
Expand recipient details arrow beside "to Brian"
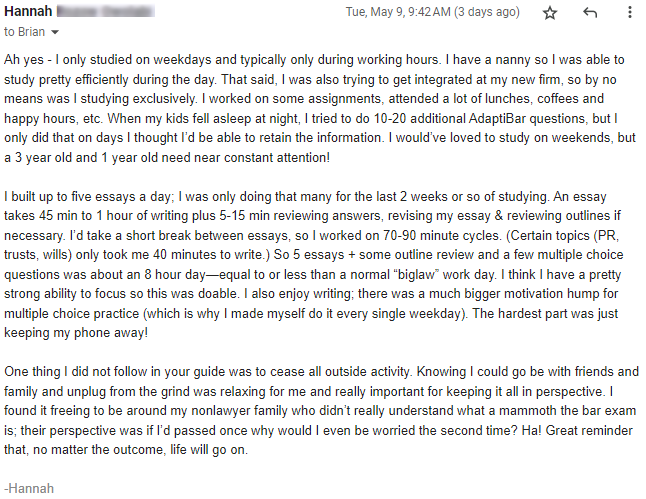tap(55, 32)
